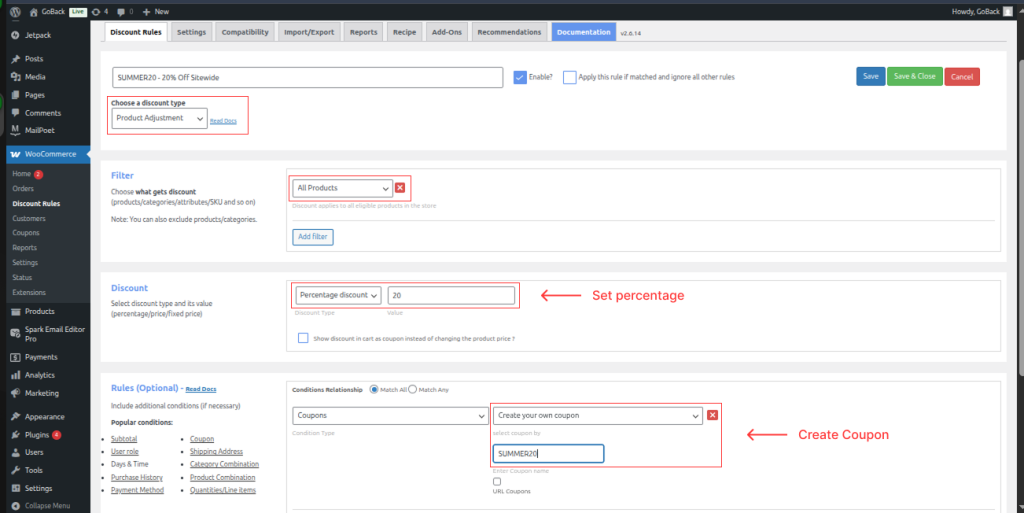1024x513 pixels.
Task: Select the Match All radio button
Action: click(x=374, y=390)
